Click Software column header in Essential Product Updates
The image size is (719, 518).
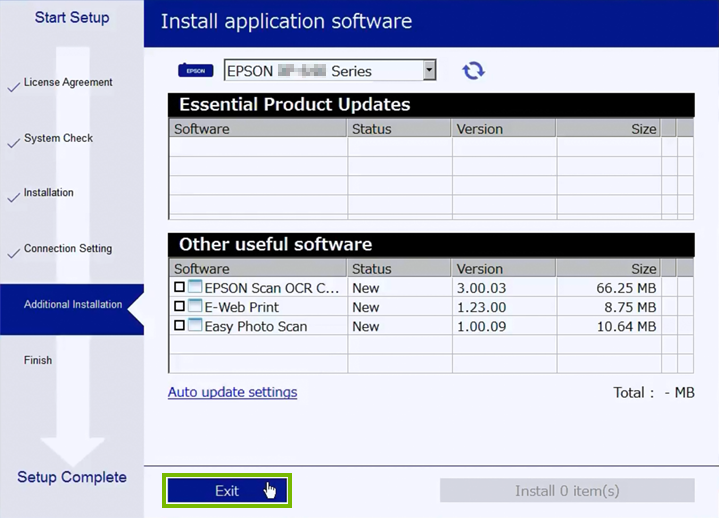pos(258,129)
